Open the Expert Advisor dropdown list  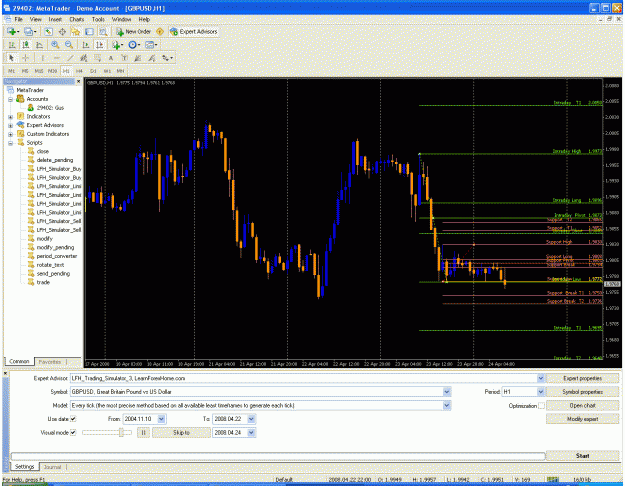pyautogui.click(x=540, y=378)
